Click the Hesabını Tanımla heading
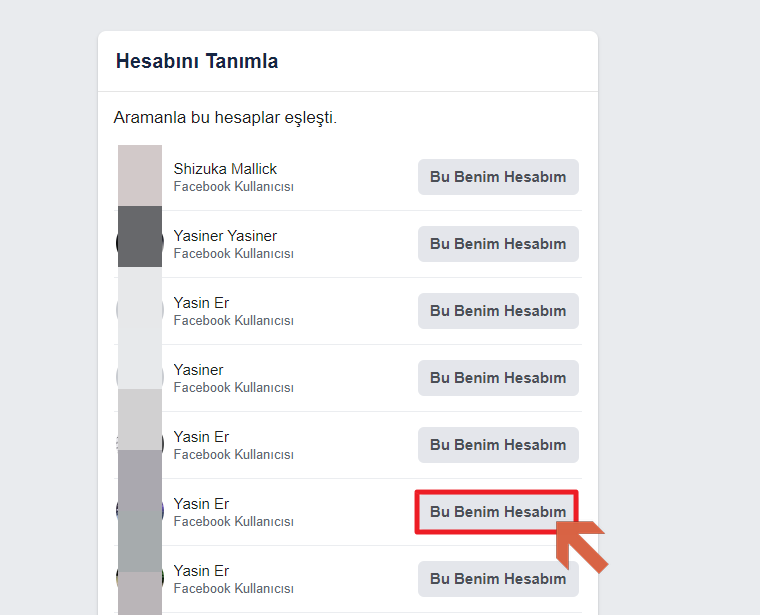This screenshot has width=760, height=615. [197, 61]
